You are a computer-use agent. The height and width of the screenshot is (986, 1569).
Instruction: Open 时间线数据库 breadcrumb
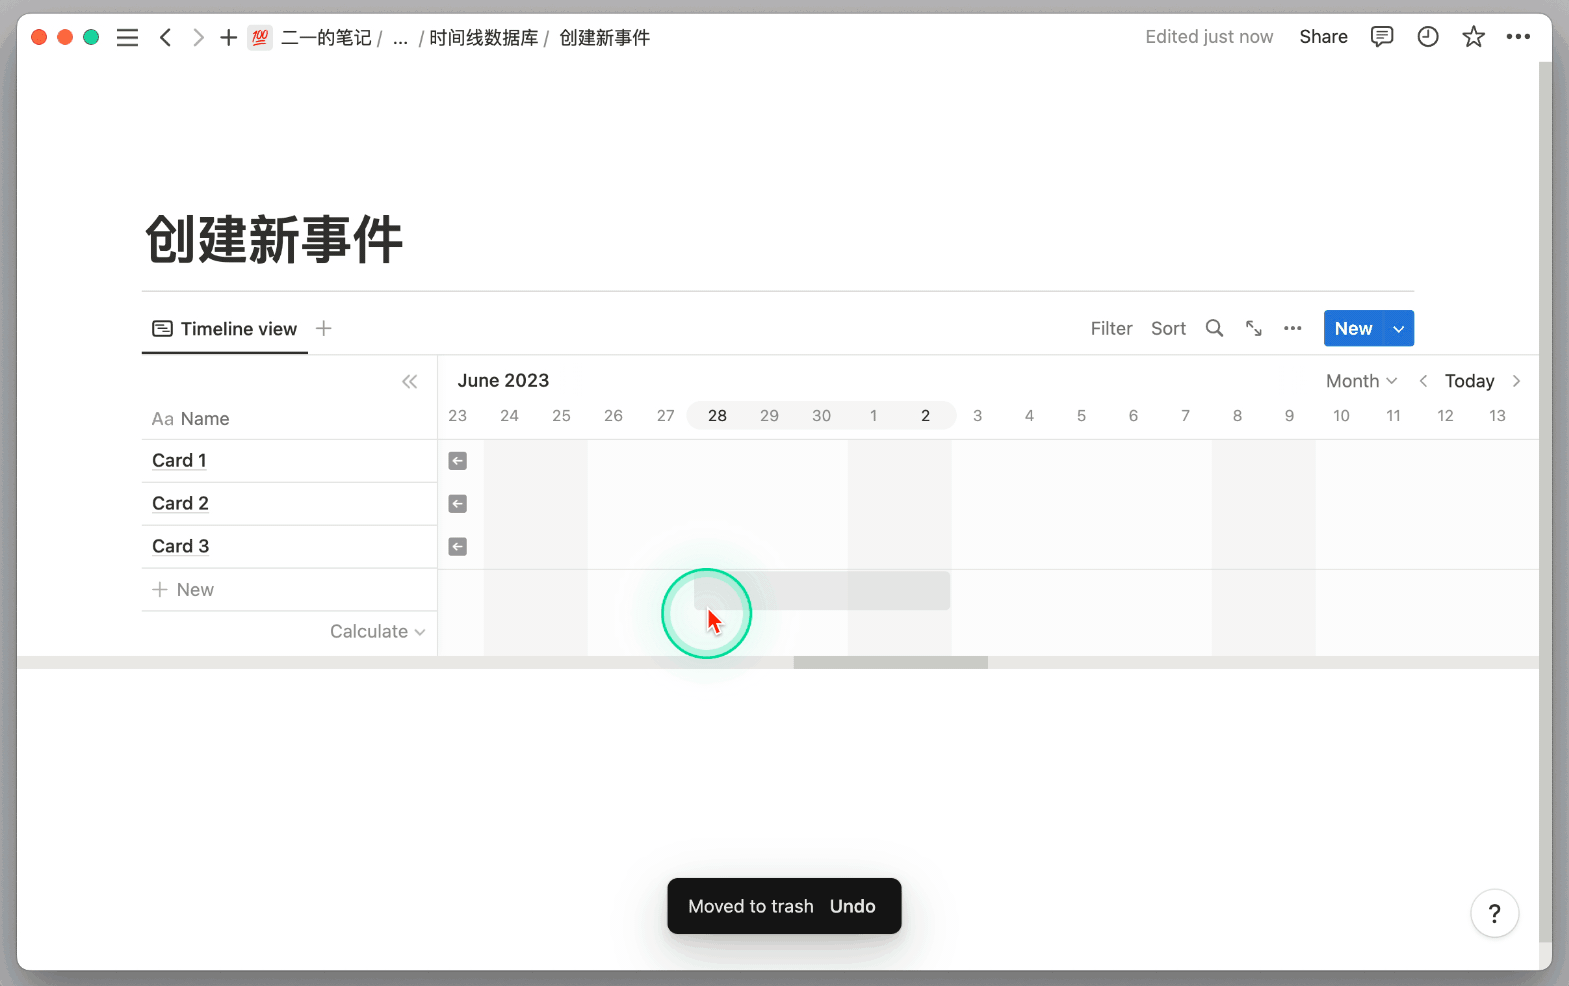[x=484, y=38]
